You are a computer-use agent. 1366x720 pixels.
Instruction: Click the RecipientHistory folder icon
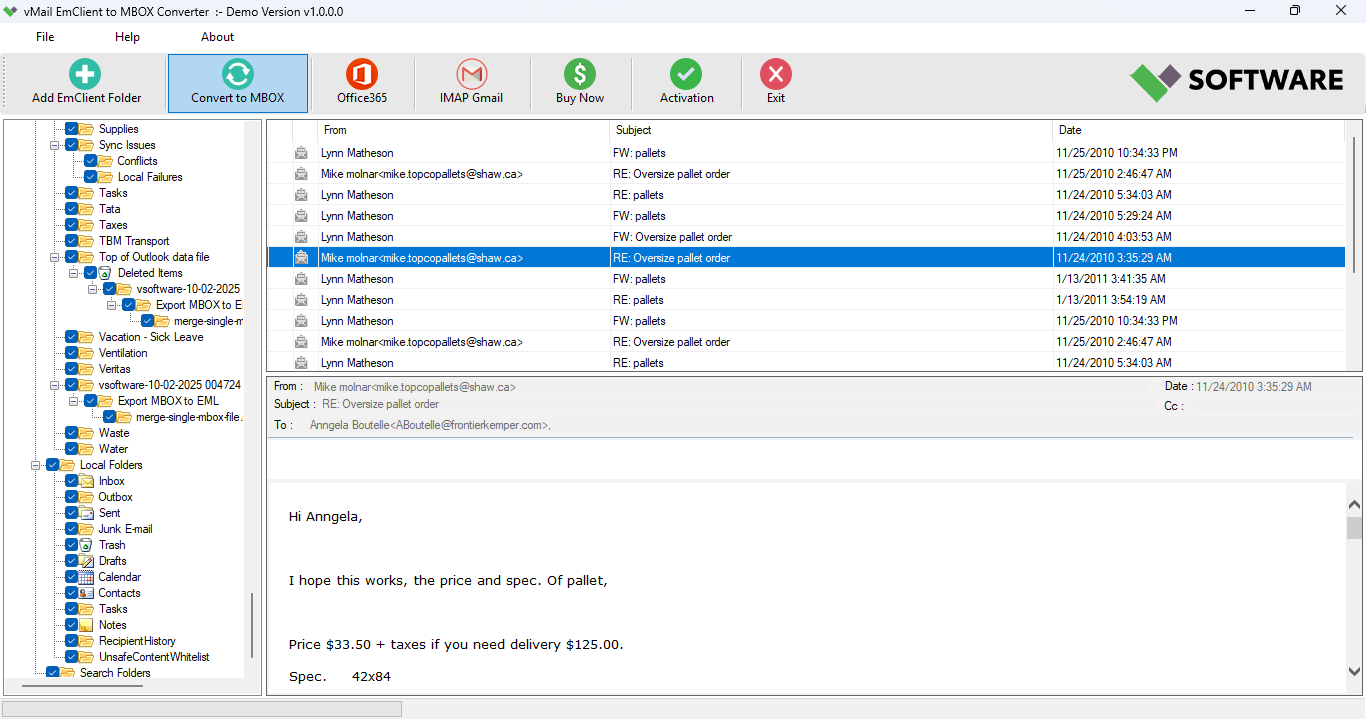[x=87, y=641]
